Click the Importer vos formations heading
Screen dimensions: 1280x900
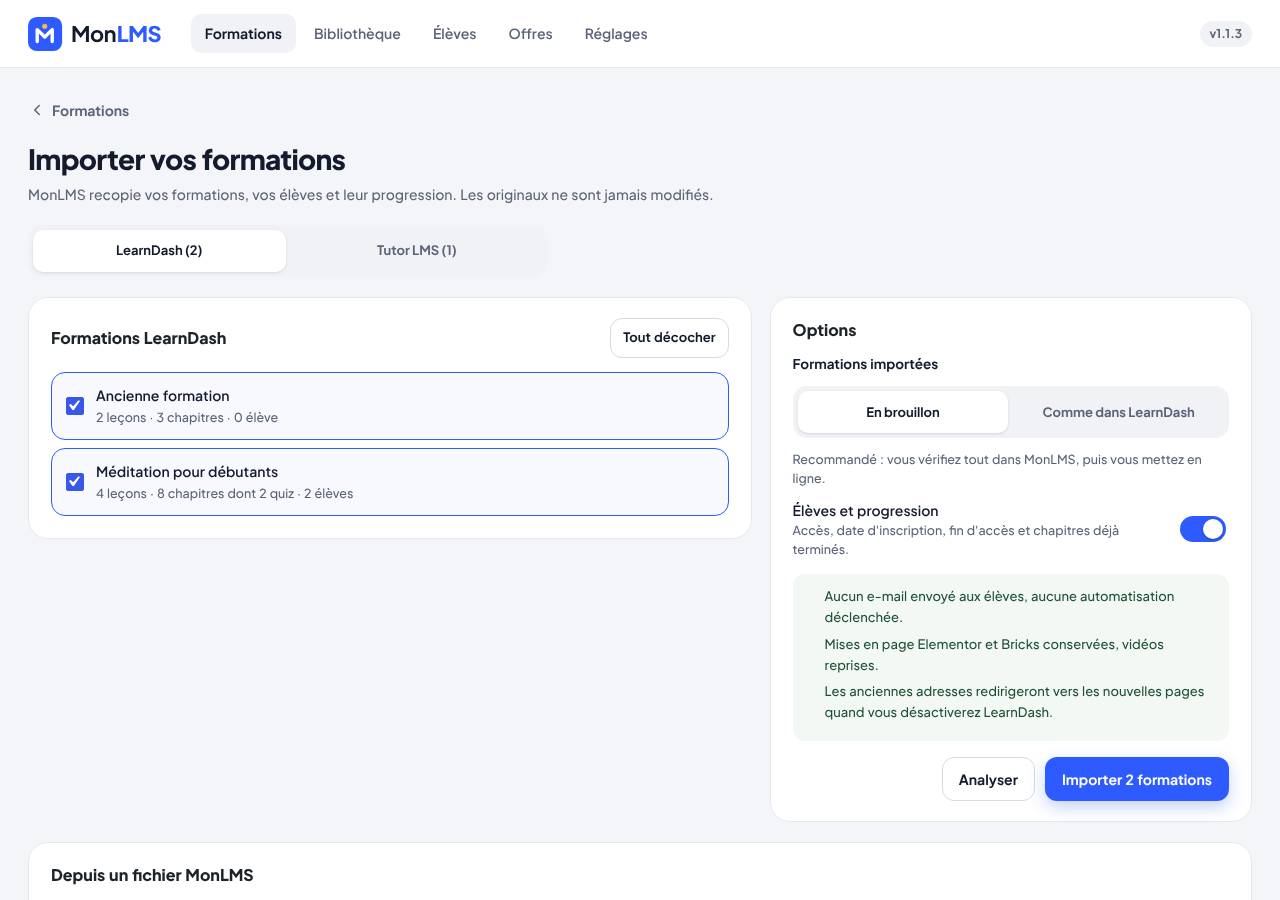tap(187, 160)
